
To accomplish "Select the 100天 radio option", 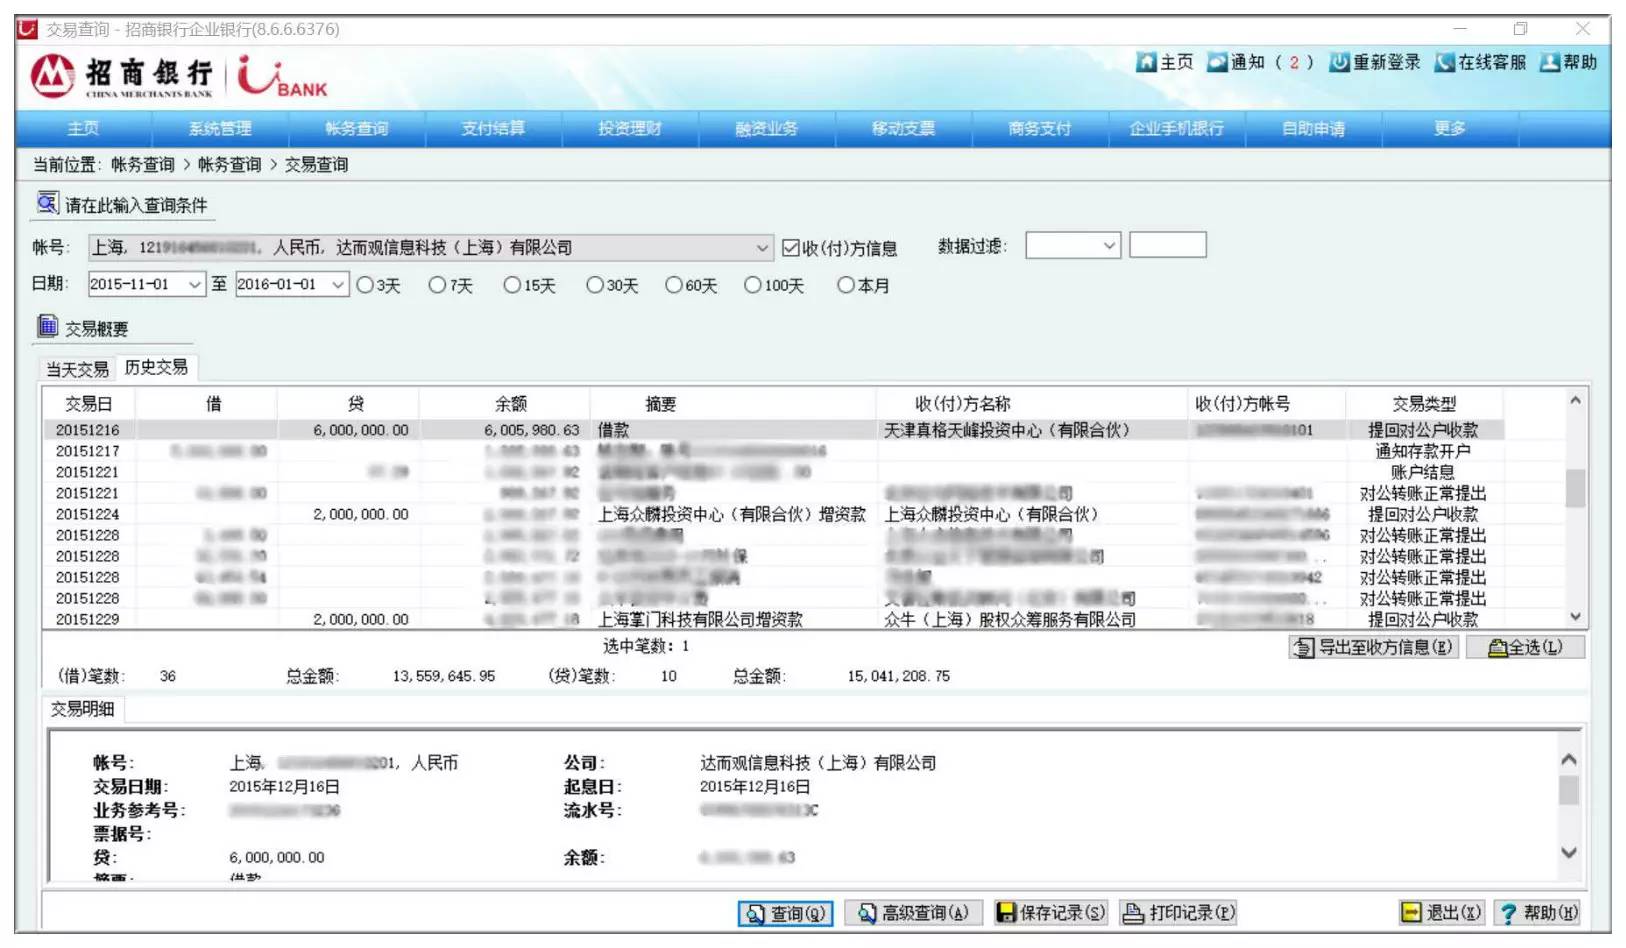I will tap(753, 285).
